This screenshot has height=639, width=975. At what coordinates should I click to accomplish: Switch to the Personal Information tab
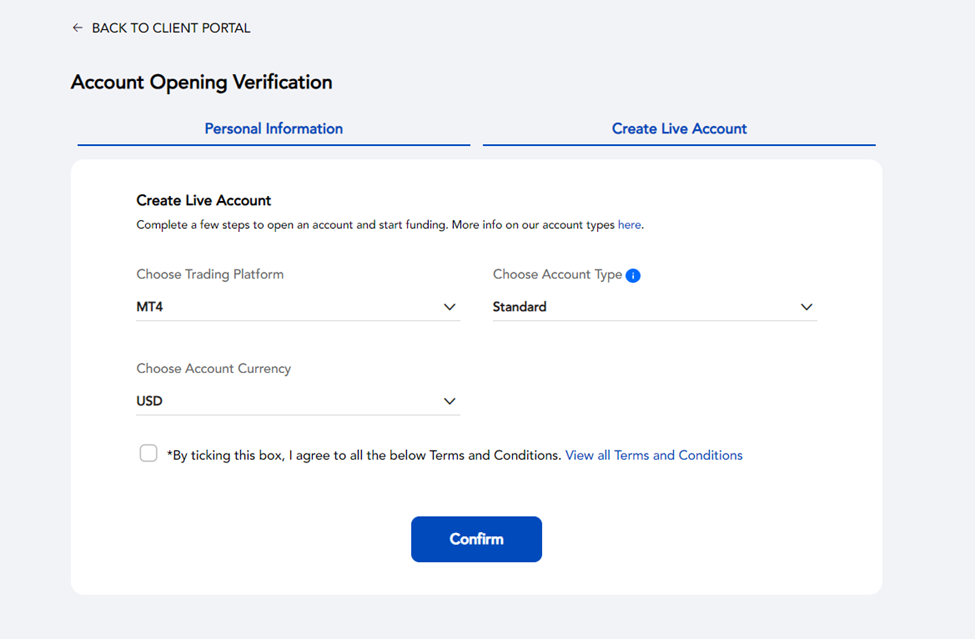point(274,129)
